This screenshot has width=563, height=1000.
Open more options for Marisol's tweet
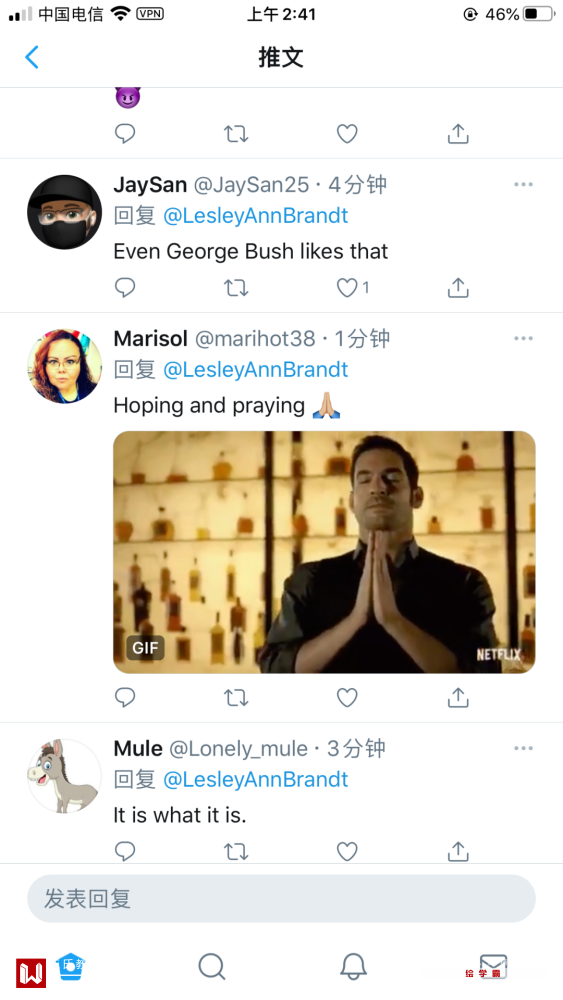(523, 338)
